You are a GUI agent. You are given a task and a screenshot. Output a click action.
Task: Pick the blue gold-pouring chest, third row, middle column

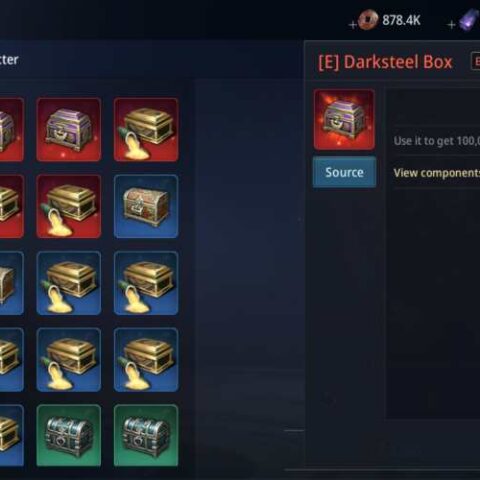tap(69, 283)
